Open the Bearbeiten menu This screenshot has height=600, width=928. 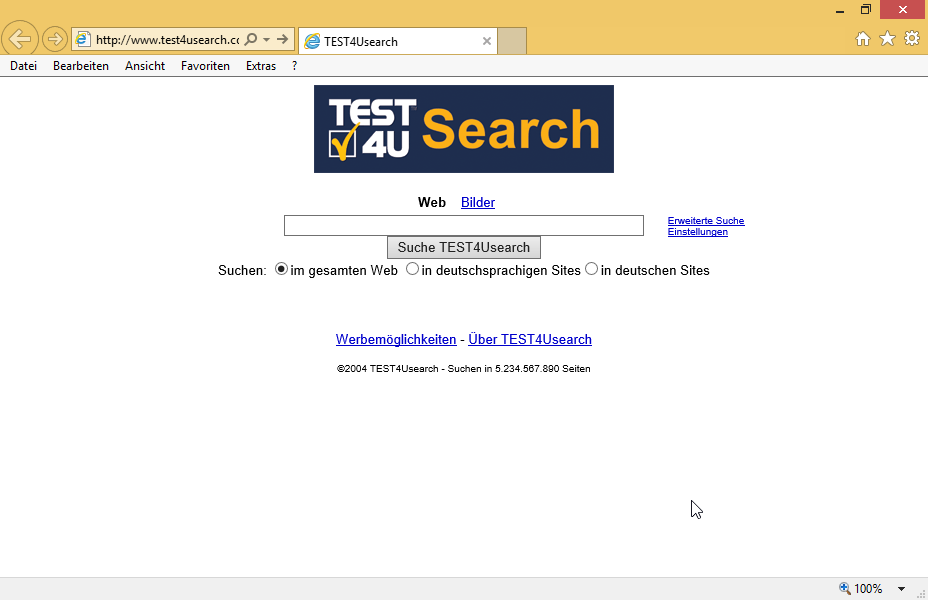pos(80,66)
